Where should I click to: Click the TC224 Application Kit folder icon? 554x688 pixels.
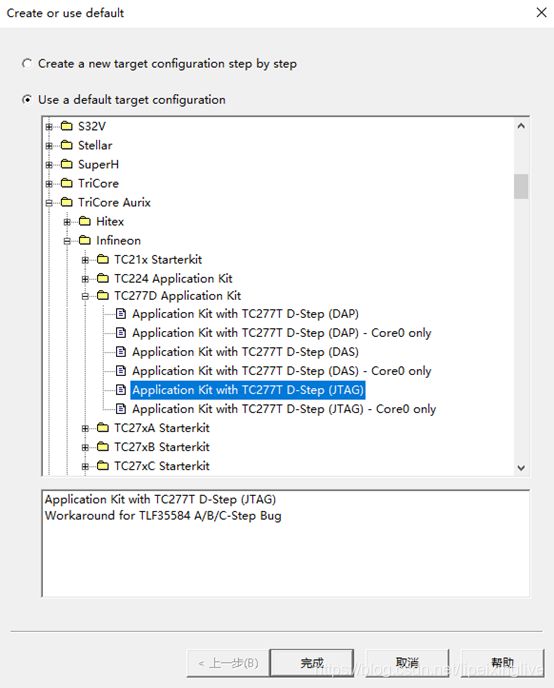click(103, 279)
